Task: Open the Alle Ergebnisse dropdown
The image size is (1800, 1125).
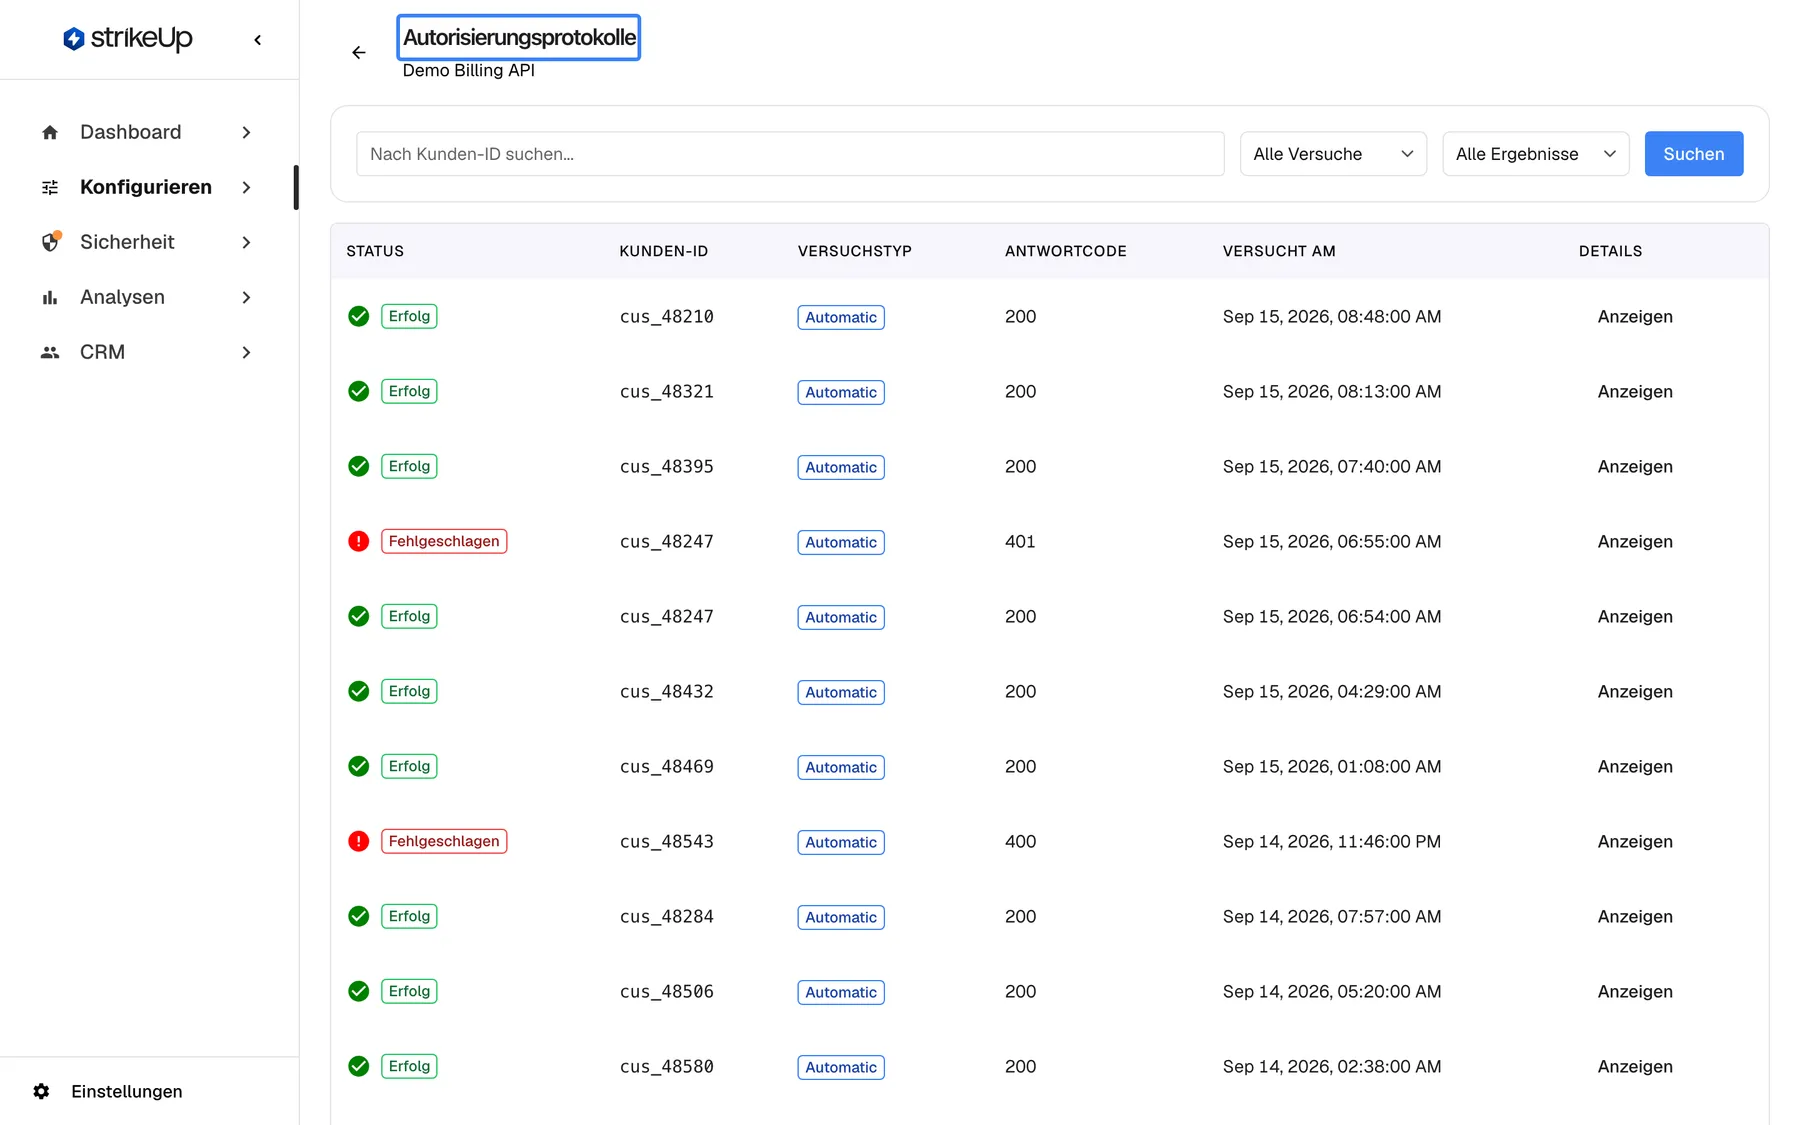Action: point(1535,154)
